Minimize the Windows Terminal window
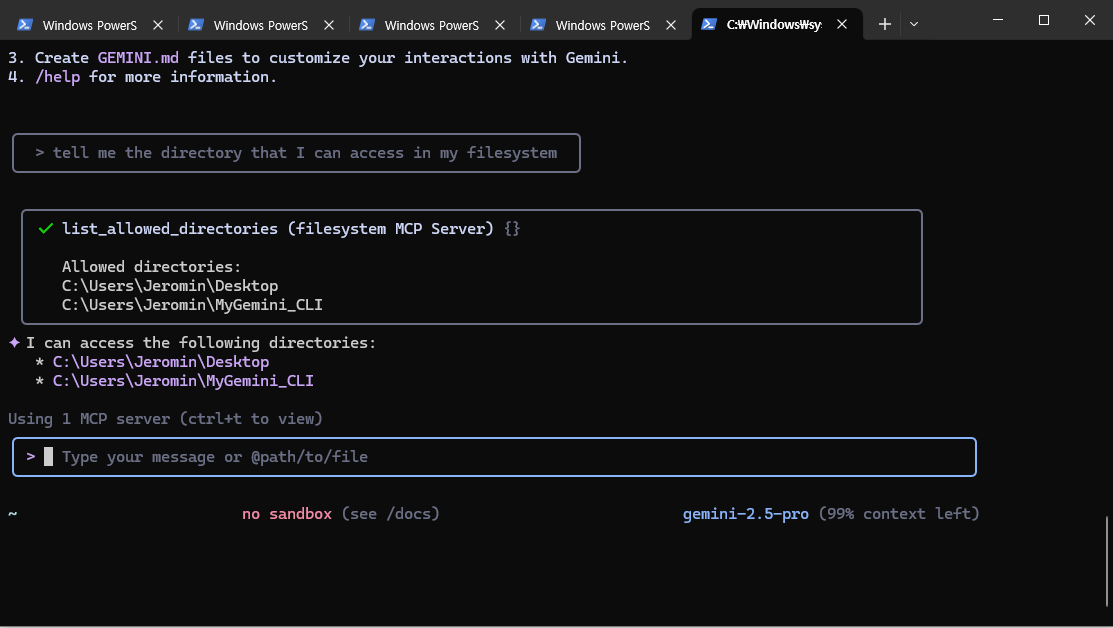Viewport: 1113px width, 628px height. tap(998, 20)
